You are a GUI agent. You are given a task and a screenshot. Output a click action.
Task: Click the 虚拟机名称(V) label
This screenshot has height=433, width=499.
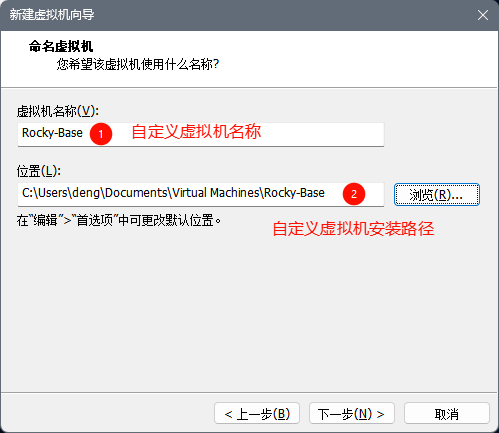pyautogui.click(x=58, y=111)
